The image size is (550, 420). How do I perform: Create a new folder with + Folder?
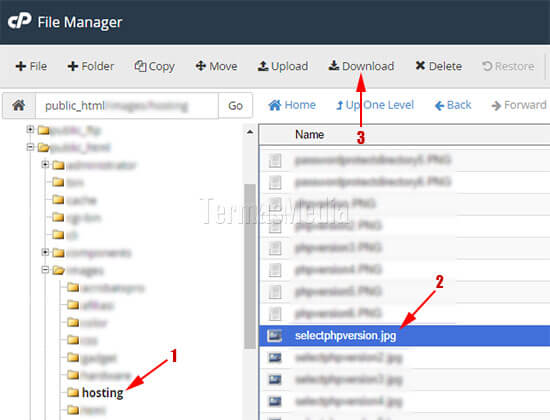[90, 66]
